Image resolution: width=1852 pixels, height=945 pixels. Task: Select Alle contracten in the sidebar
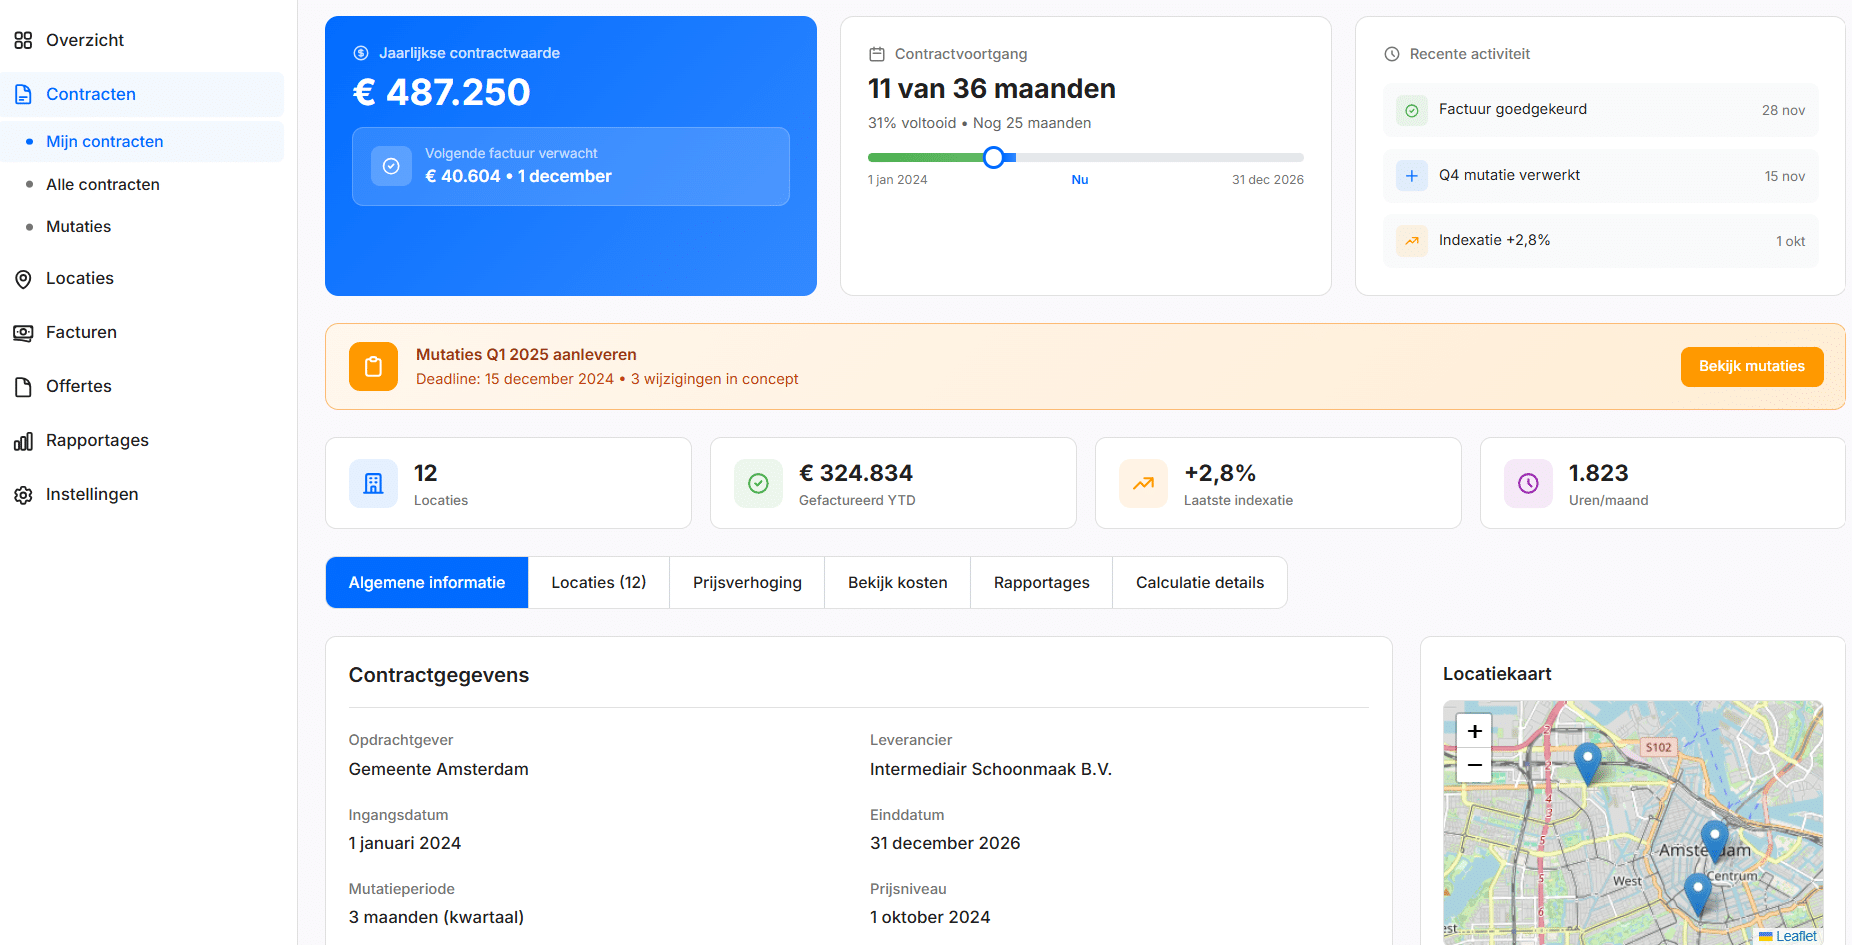102,184
